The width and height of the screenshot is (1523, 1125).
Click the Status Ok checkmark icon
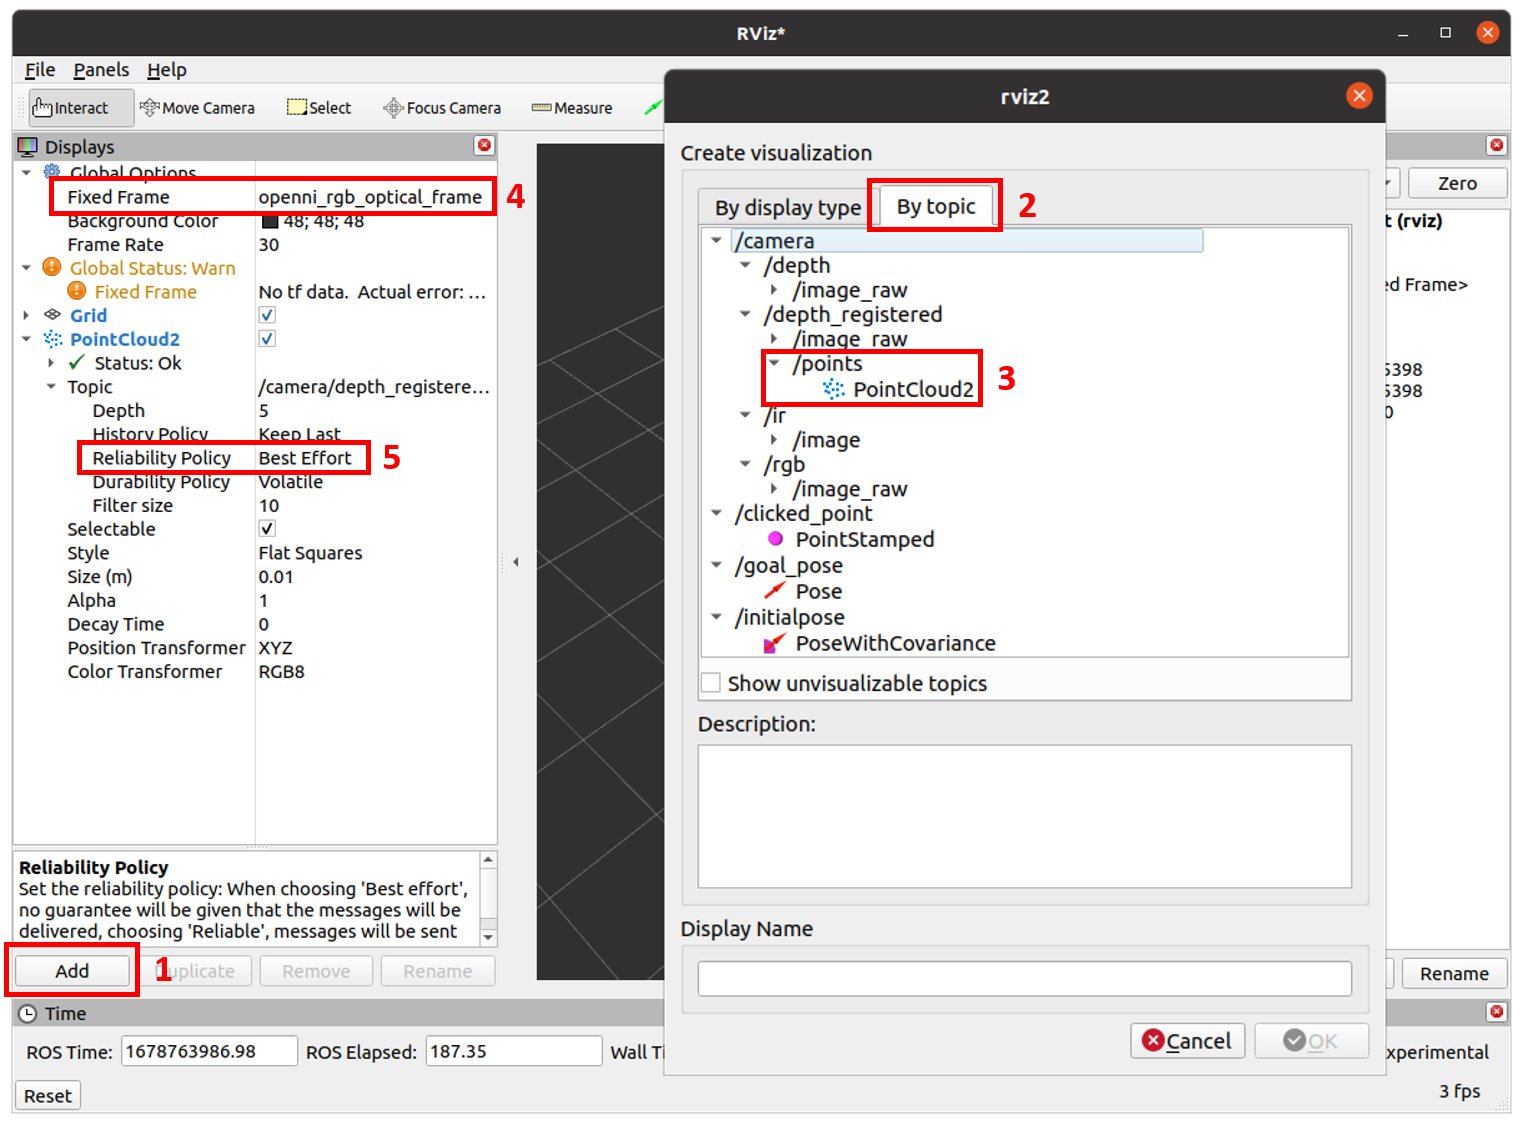(x=77, y=363)
